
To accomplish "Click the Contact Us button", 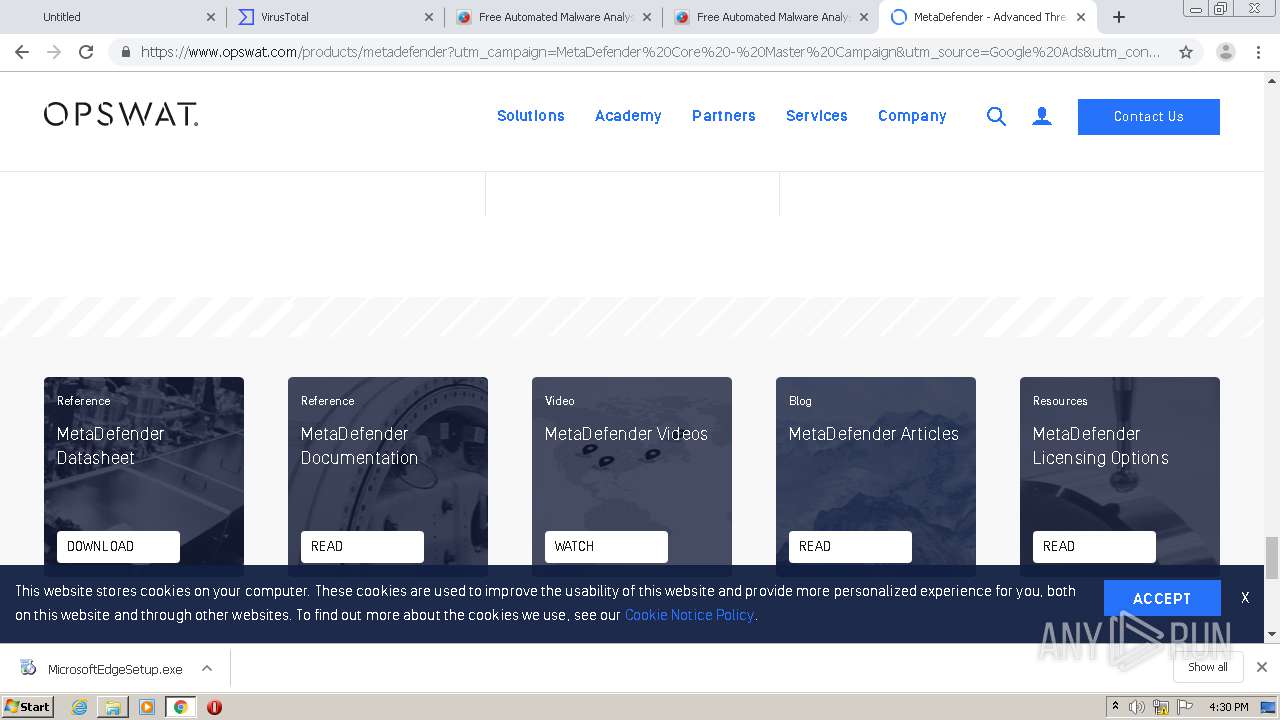I will click(x=1149, y=116).
